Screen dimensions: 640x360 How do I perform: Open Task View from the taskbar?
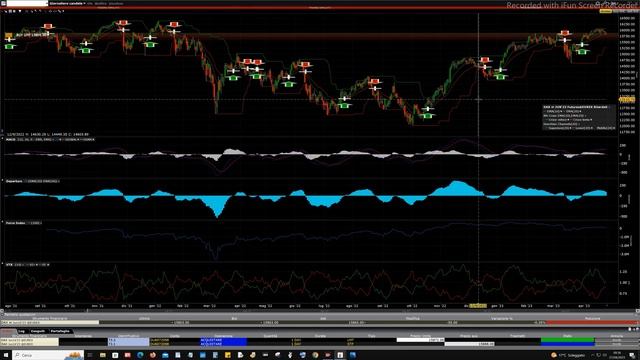point(90,355)
